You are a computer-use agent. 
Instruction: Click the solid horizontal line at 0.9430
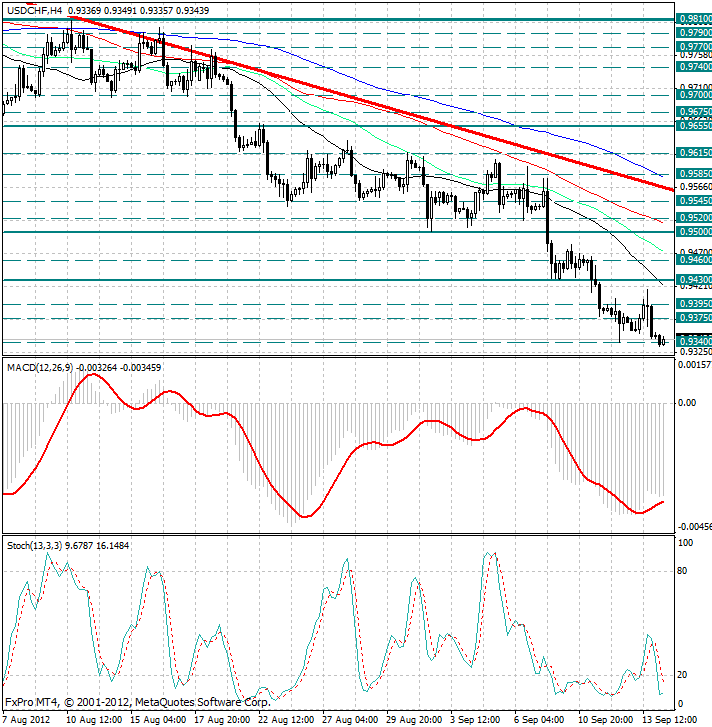(338, 280)
